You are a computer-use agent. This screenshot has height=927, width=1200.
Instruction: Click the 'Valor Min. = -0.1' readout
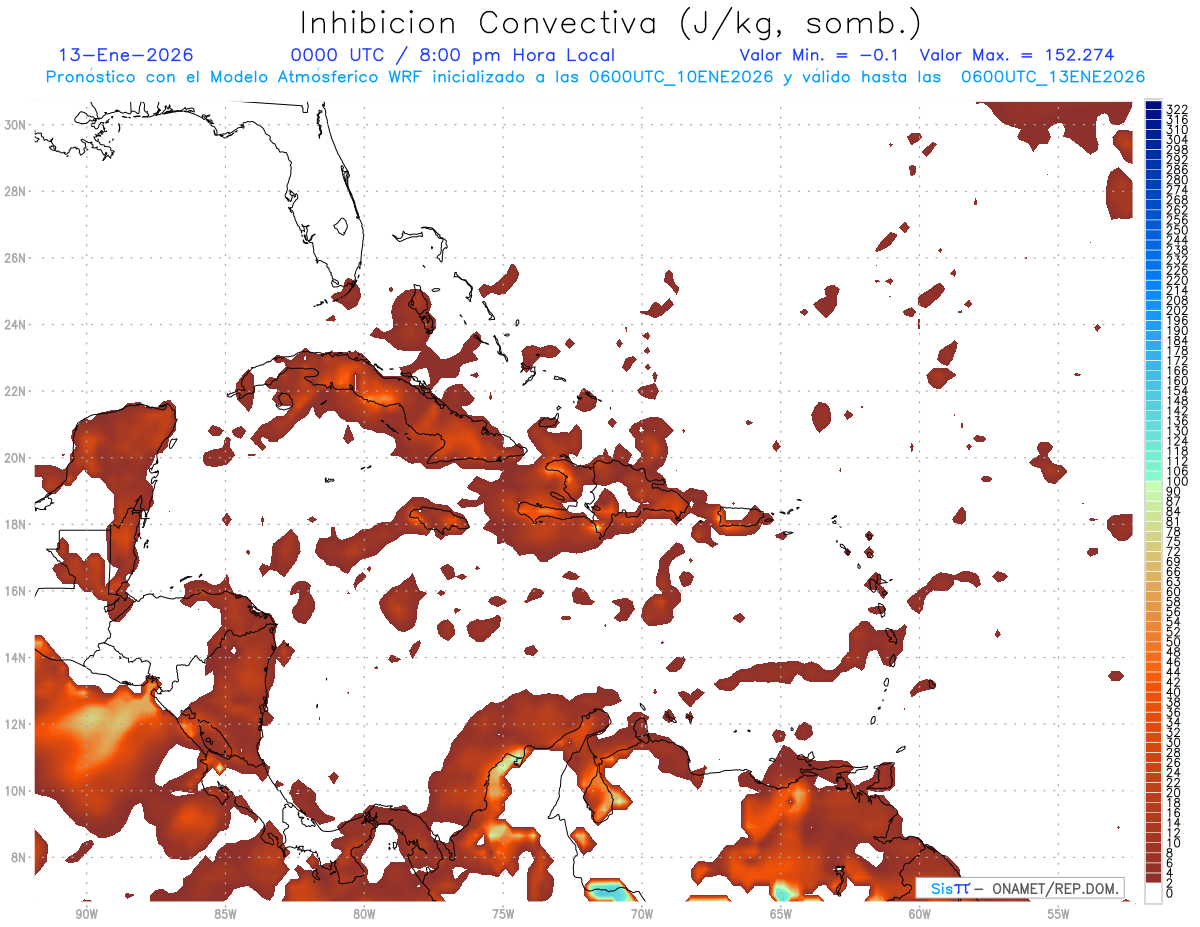pyautogui.click(x=818, y=55)
